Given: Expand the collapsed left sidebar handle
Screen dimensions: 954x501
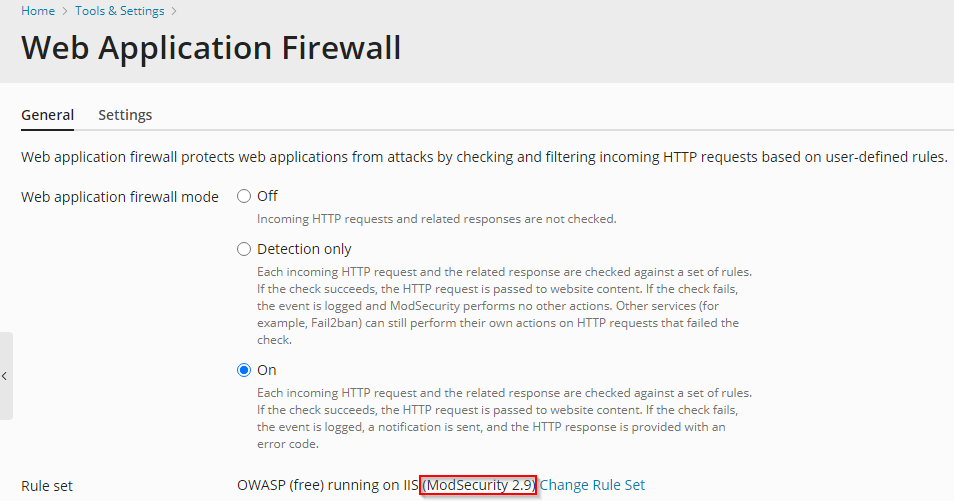Looking at the screenshot, I should click(x=5, y=376).
